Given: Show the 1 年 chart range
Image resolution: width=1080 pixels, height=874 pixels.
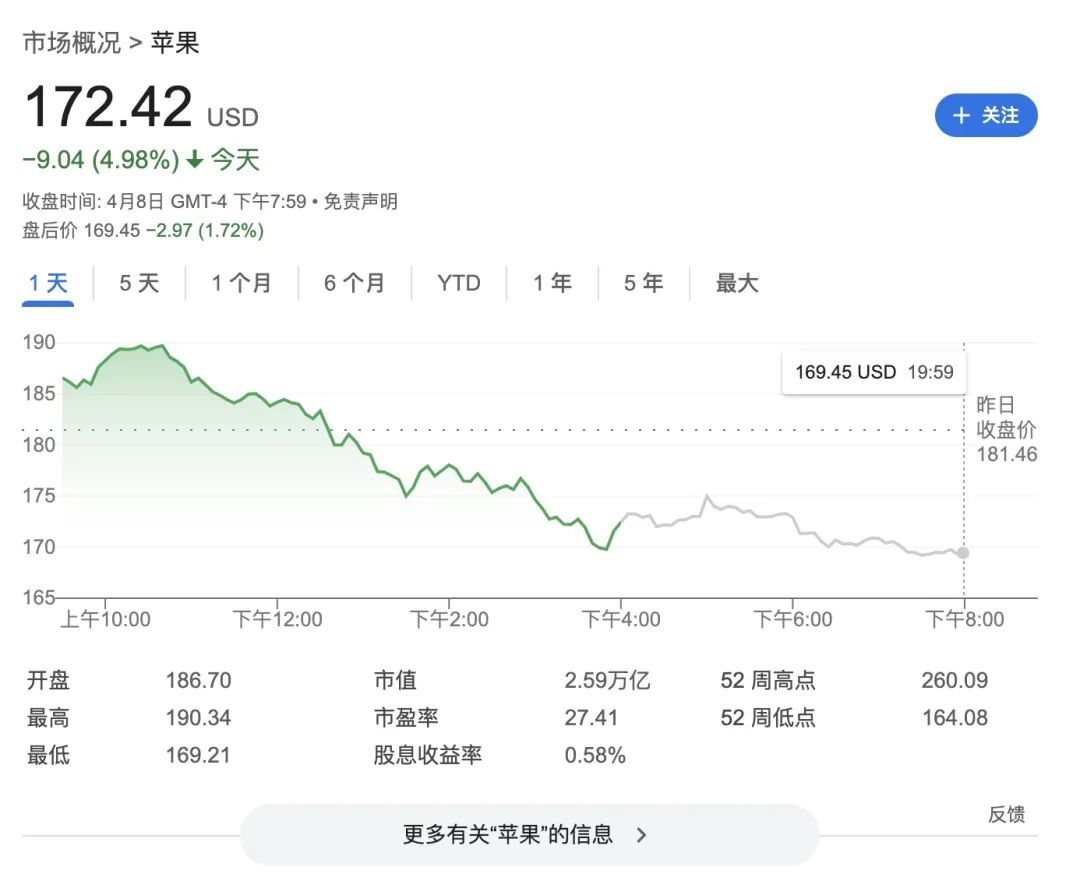Looking at the screenshot, I should pyautogui.click(x=552, y=283).
